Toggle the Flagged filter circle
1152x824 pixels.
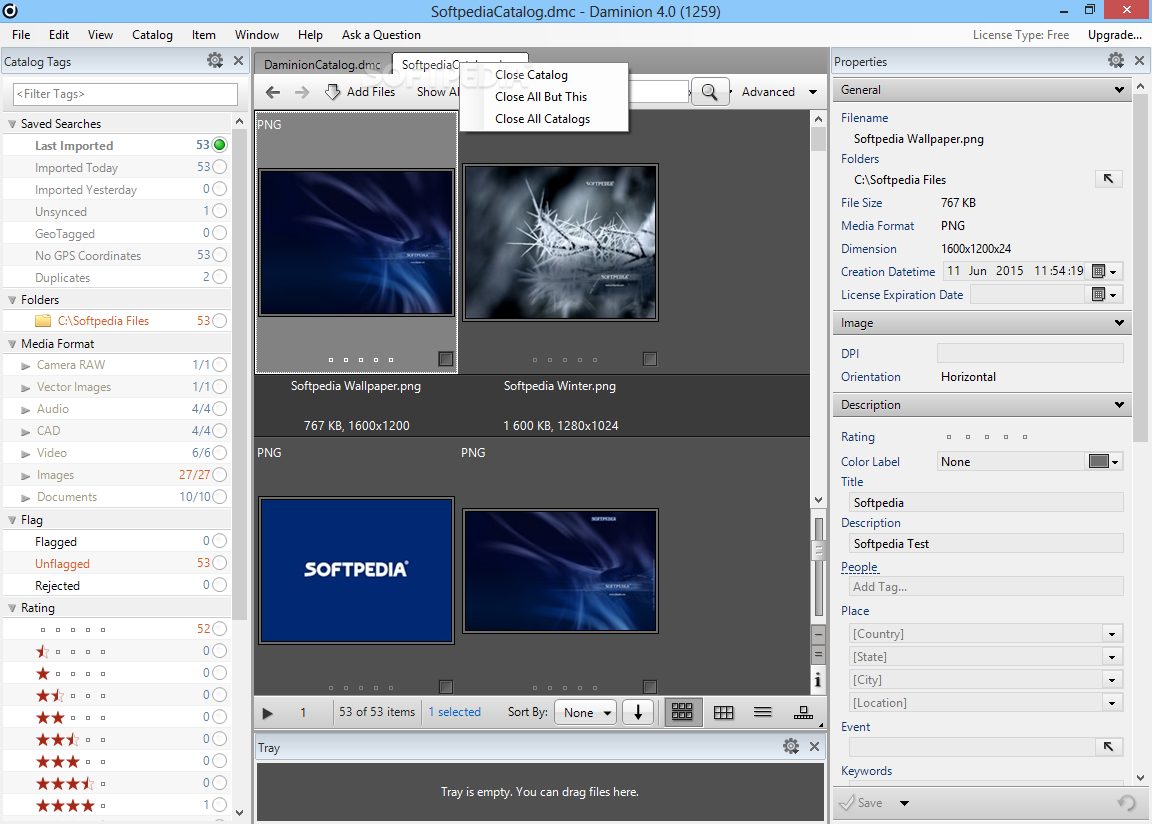click(219, 541)
